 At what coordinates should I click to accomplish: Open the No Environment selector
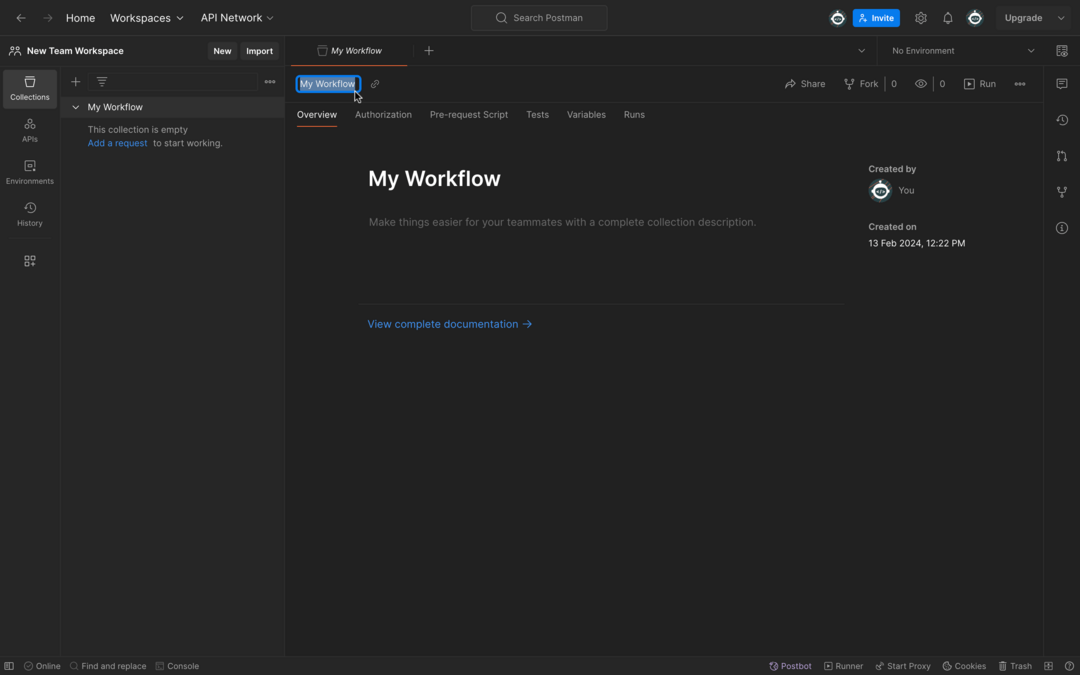pyautogui.click(x=963, y=51)
